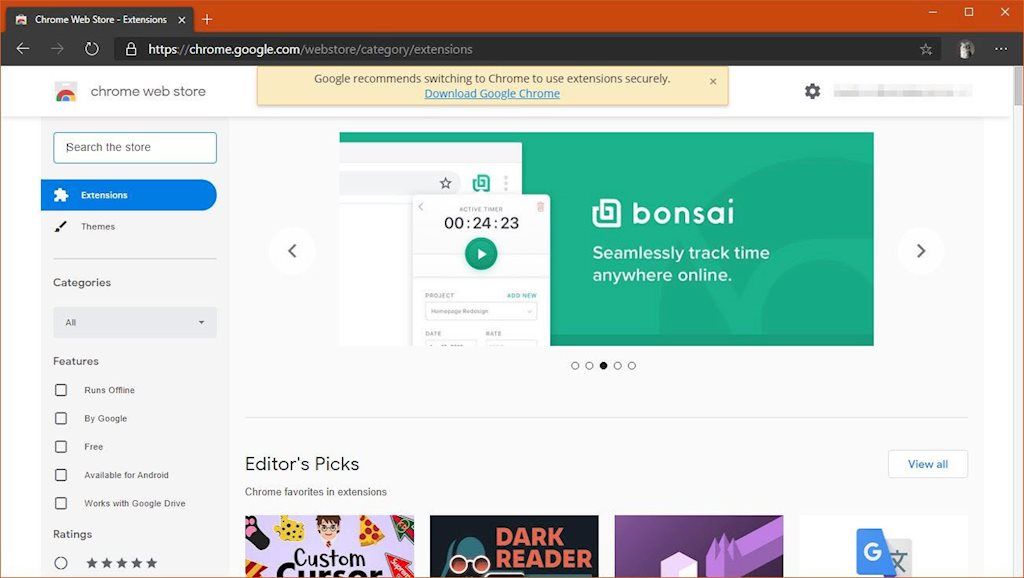The height and width of the screenshot is (578, 1024).
Task: Check the By Google feature filter
Action: click(61, 418)
